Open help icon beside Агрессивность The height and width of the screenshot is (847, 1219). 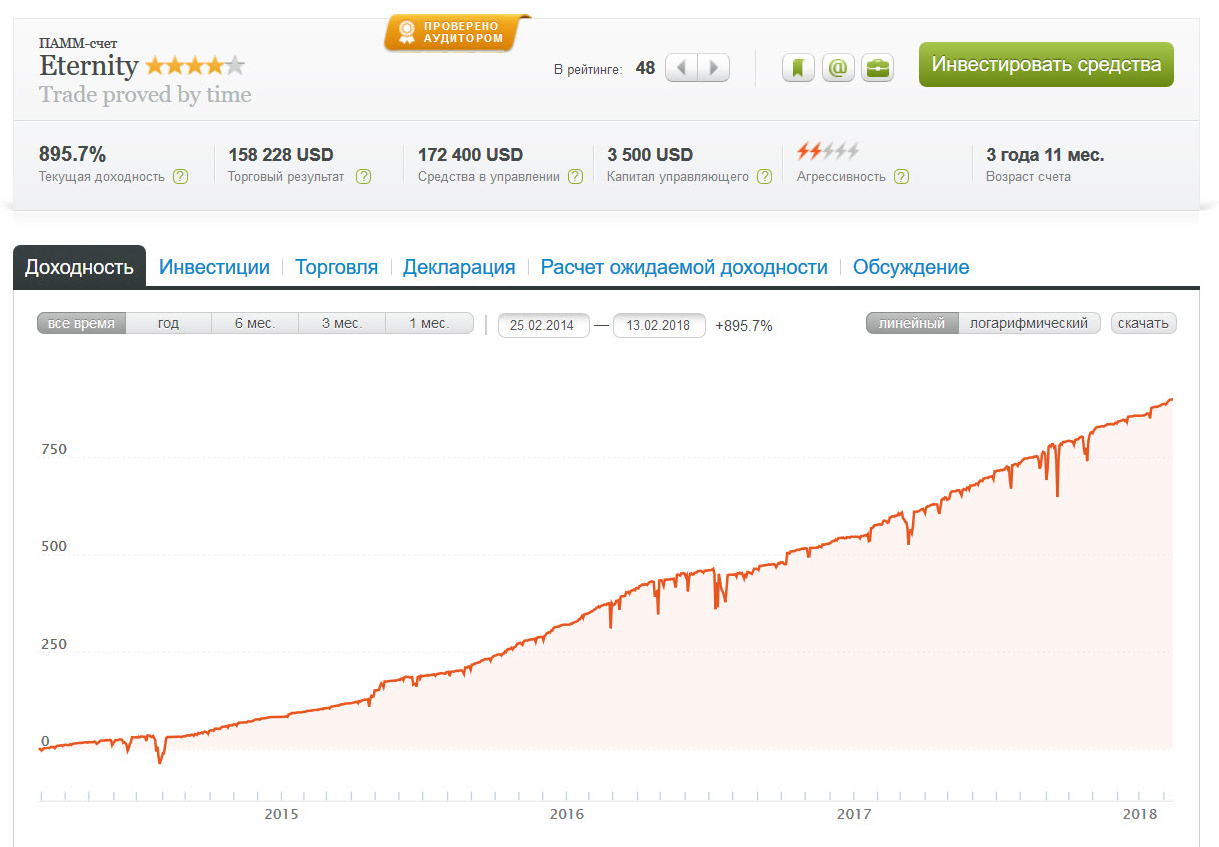click(901, 177)
